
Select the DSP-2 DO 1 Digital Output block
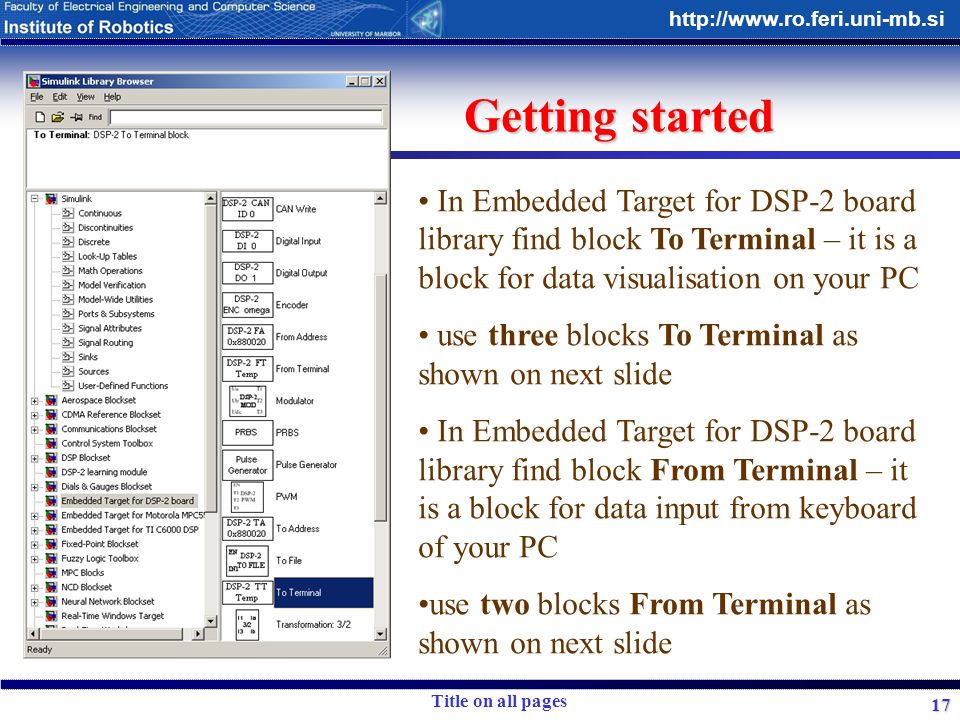247,272
